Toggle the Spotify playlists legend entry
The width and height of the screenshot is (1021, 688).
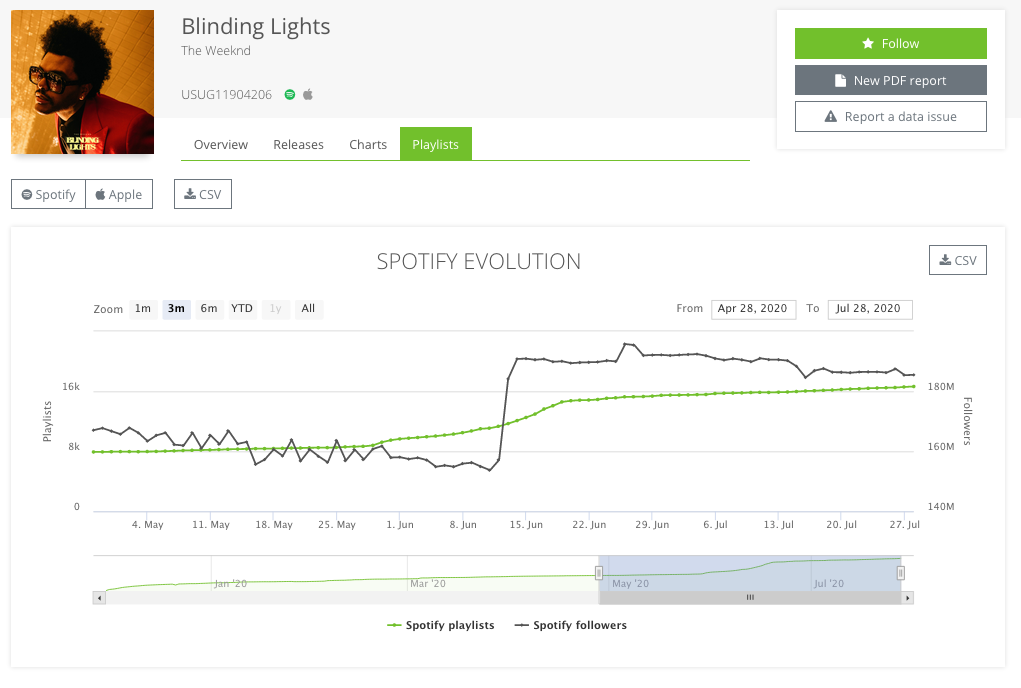441,625
